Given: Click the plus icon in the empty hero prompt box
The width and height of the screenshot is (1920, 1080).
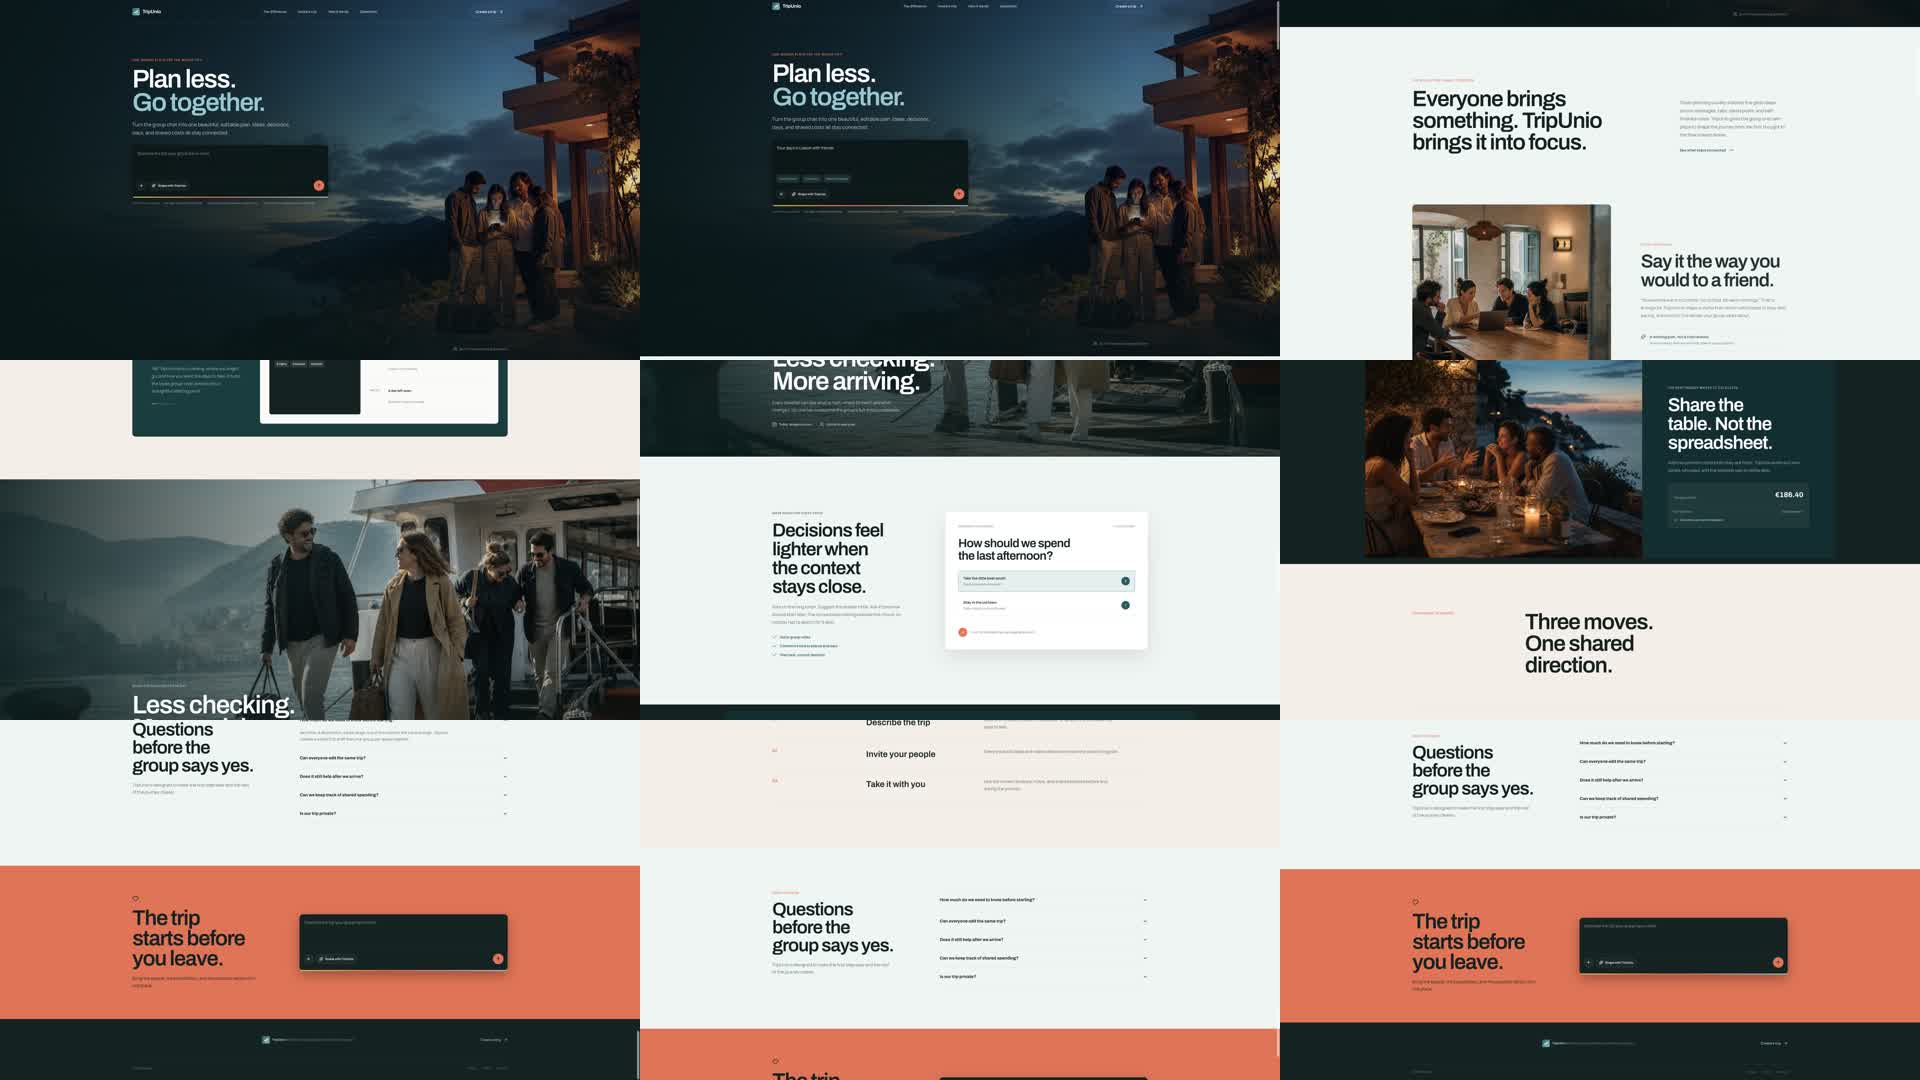Looking at the screenshot, I should point(141,185).
